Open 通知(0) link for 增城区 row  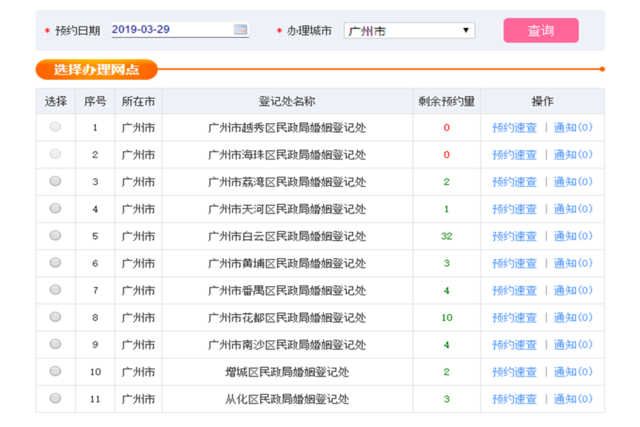point(573,372)
